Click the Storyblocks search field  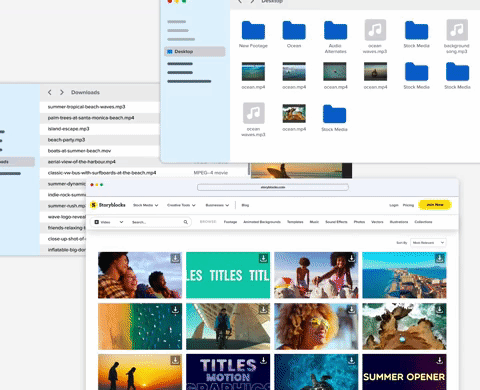coord(156,222)
